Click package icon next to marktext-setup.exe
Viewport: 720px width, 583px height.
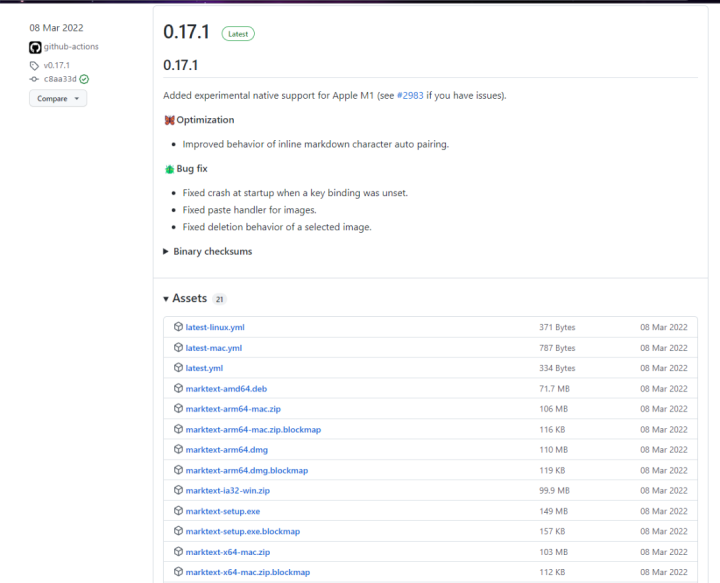[x=178, y=510]
